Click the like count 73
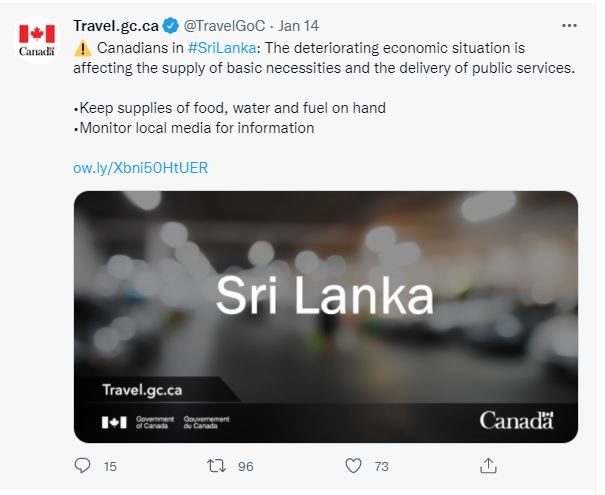Screen dimensions: 605x495 [380, 466]
